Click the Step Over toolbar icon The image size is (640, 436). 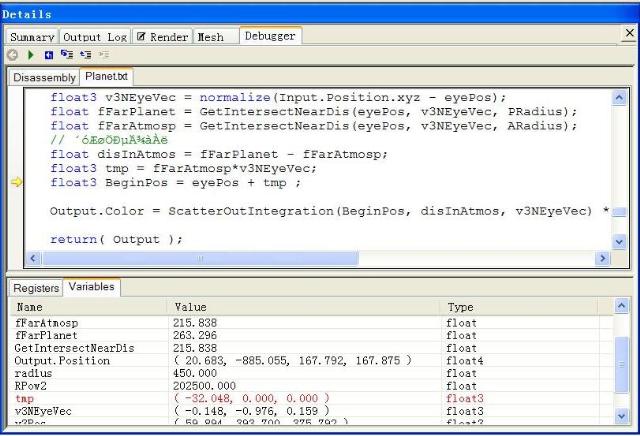pyautogui.click(x=85, y=55)
